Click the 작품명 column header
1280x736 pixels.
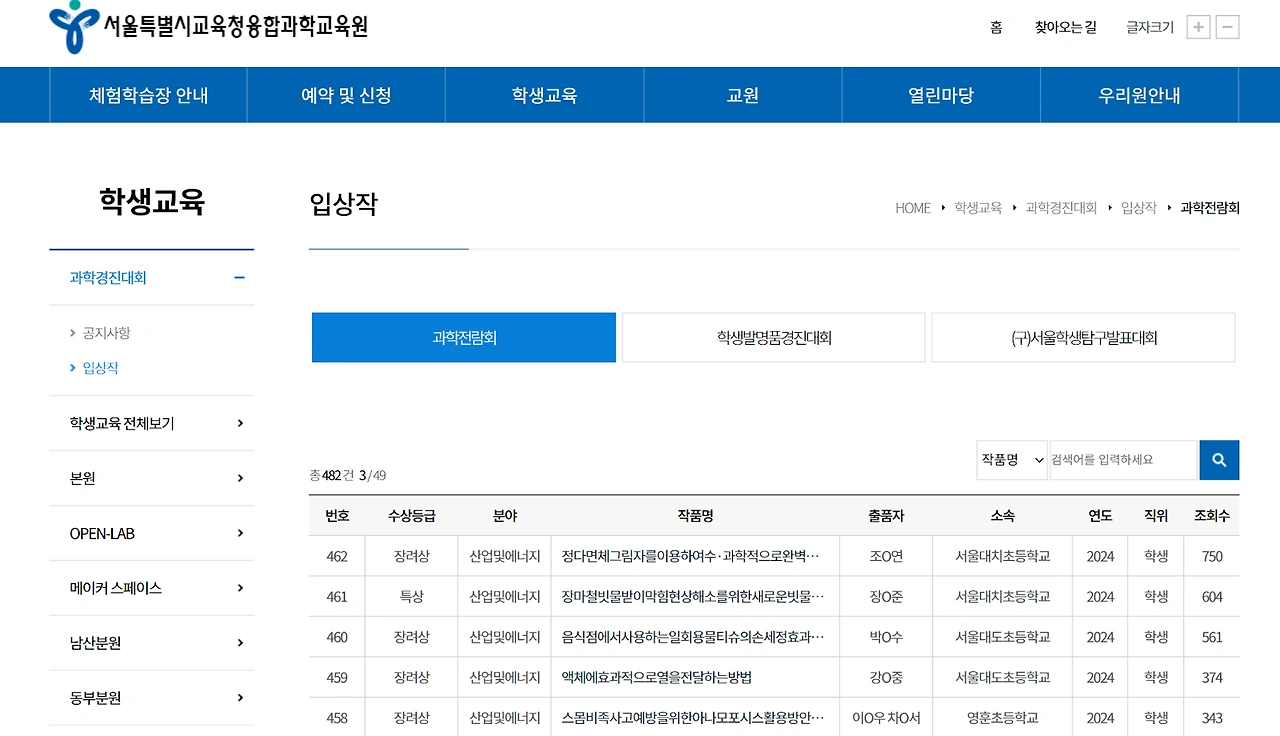point(695,516)
